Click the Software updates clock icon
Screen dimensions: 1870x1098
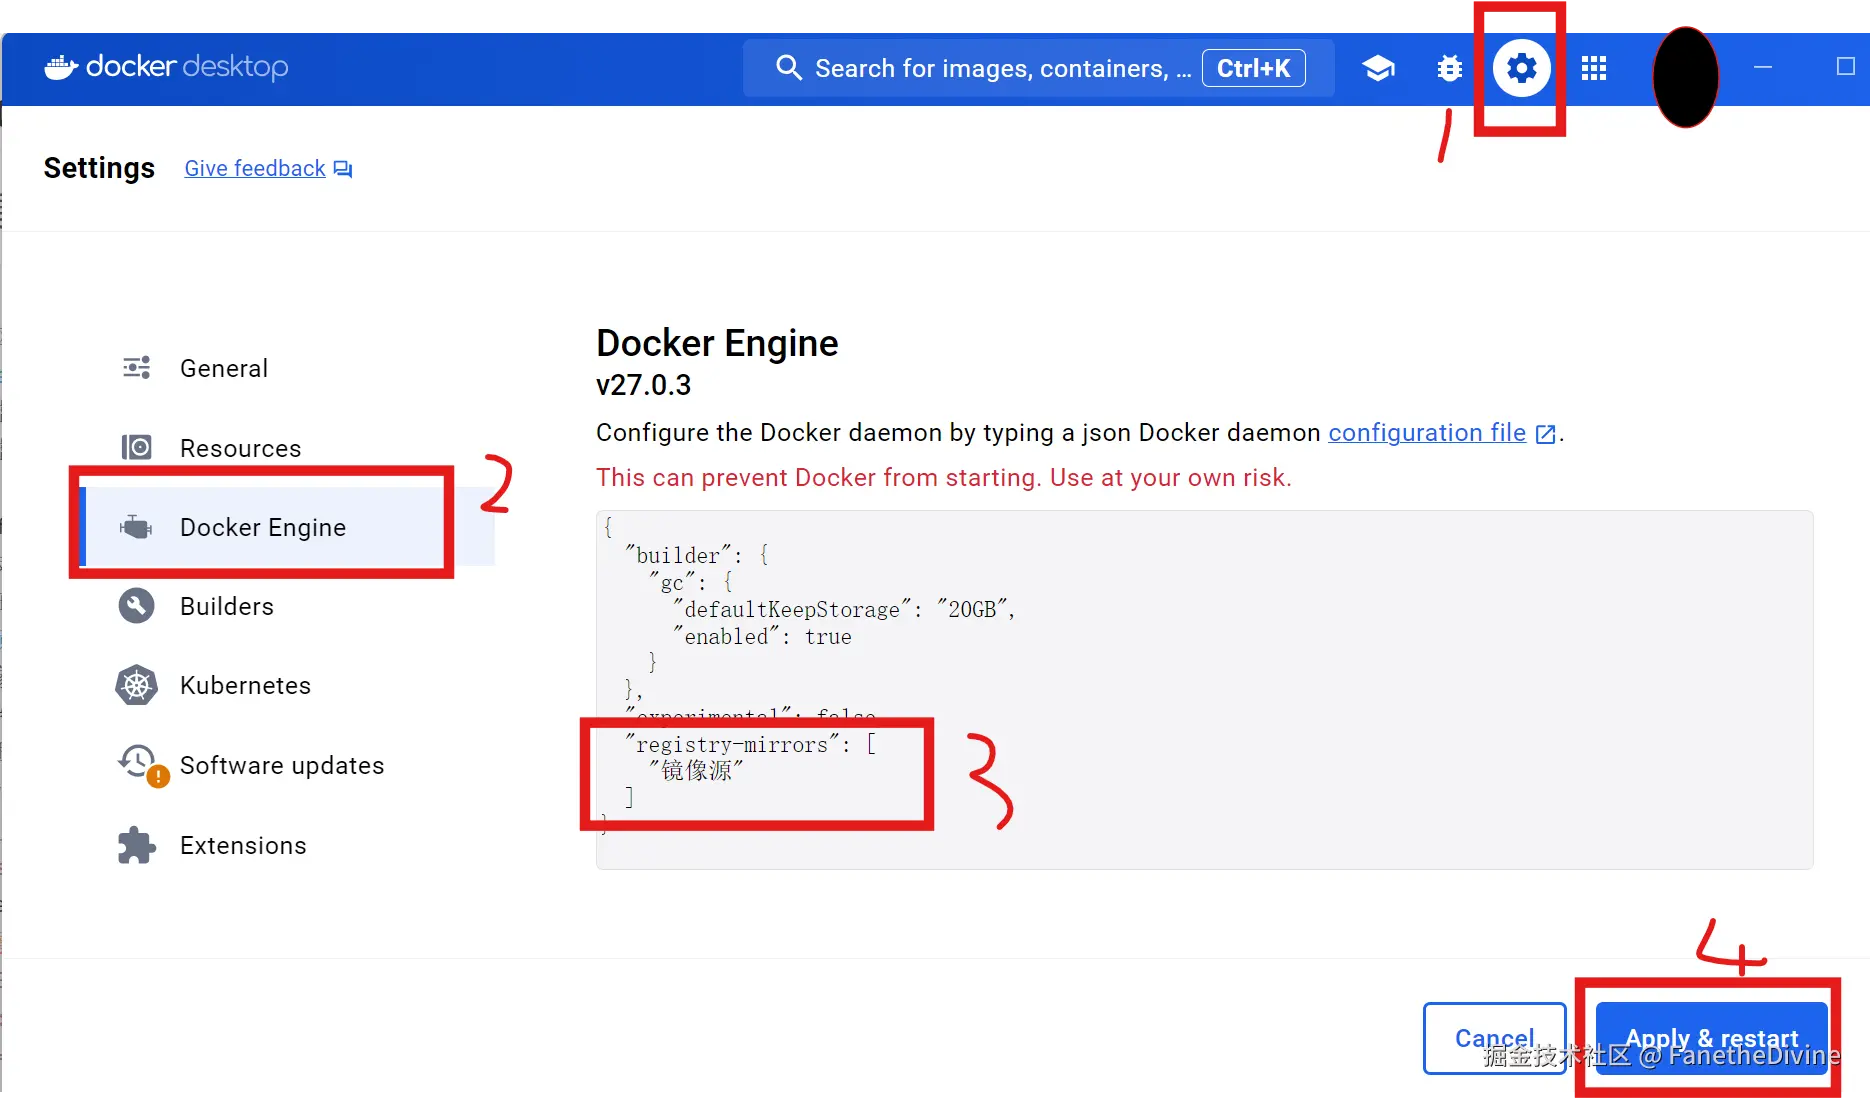click(138, 763)
